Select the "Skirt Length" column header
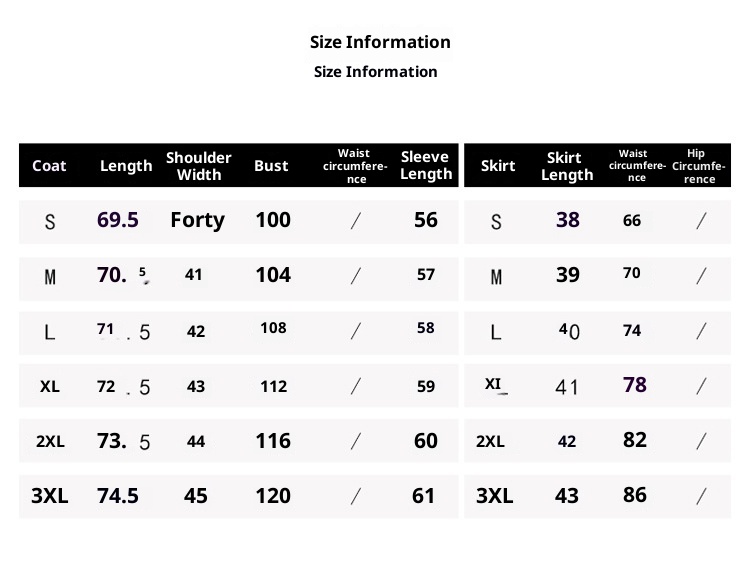This screenshot has width=750, height=587. [566, 166]
